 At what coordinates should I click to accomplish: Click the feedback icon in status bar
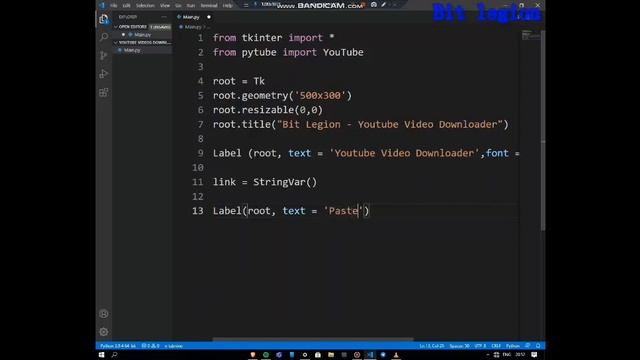[x=528, y=346]
